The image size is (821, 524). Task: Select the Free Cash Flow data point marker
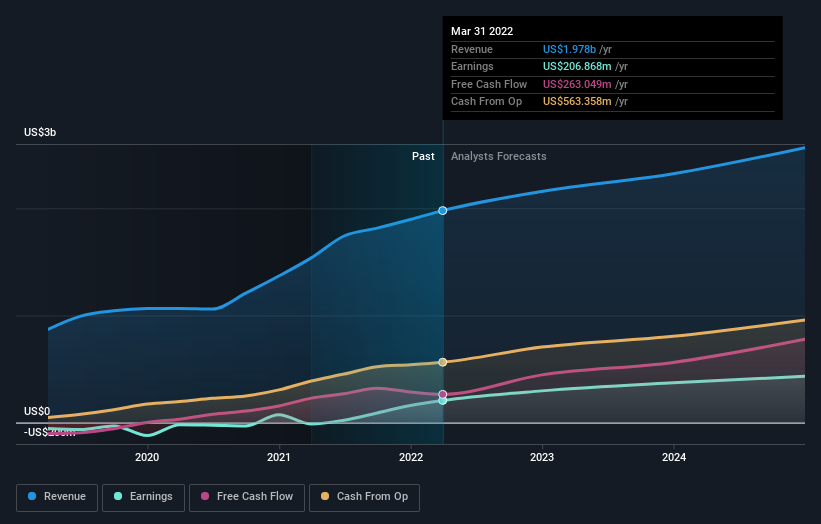(x=442, y=394)
